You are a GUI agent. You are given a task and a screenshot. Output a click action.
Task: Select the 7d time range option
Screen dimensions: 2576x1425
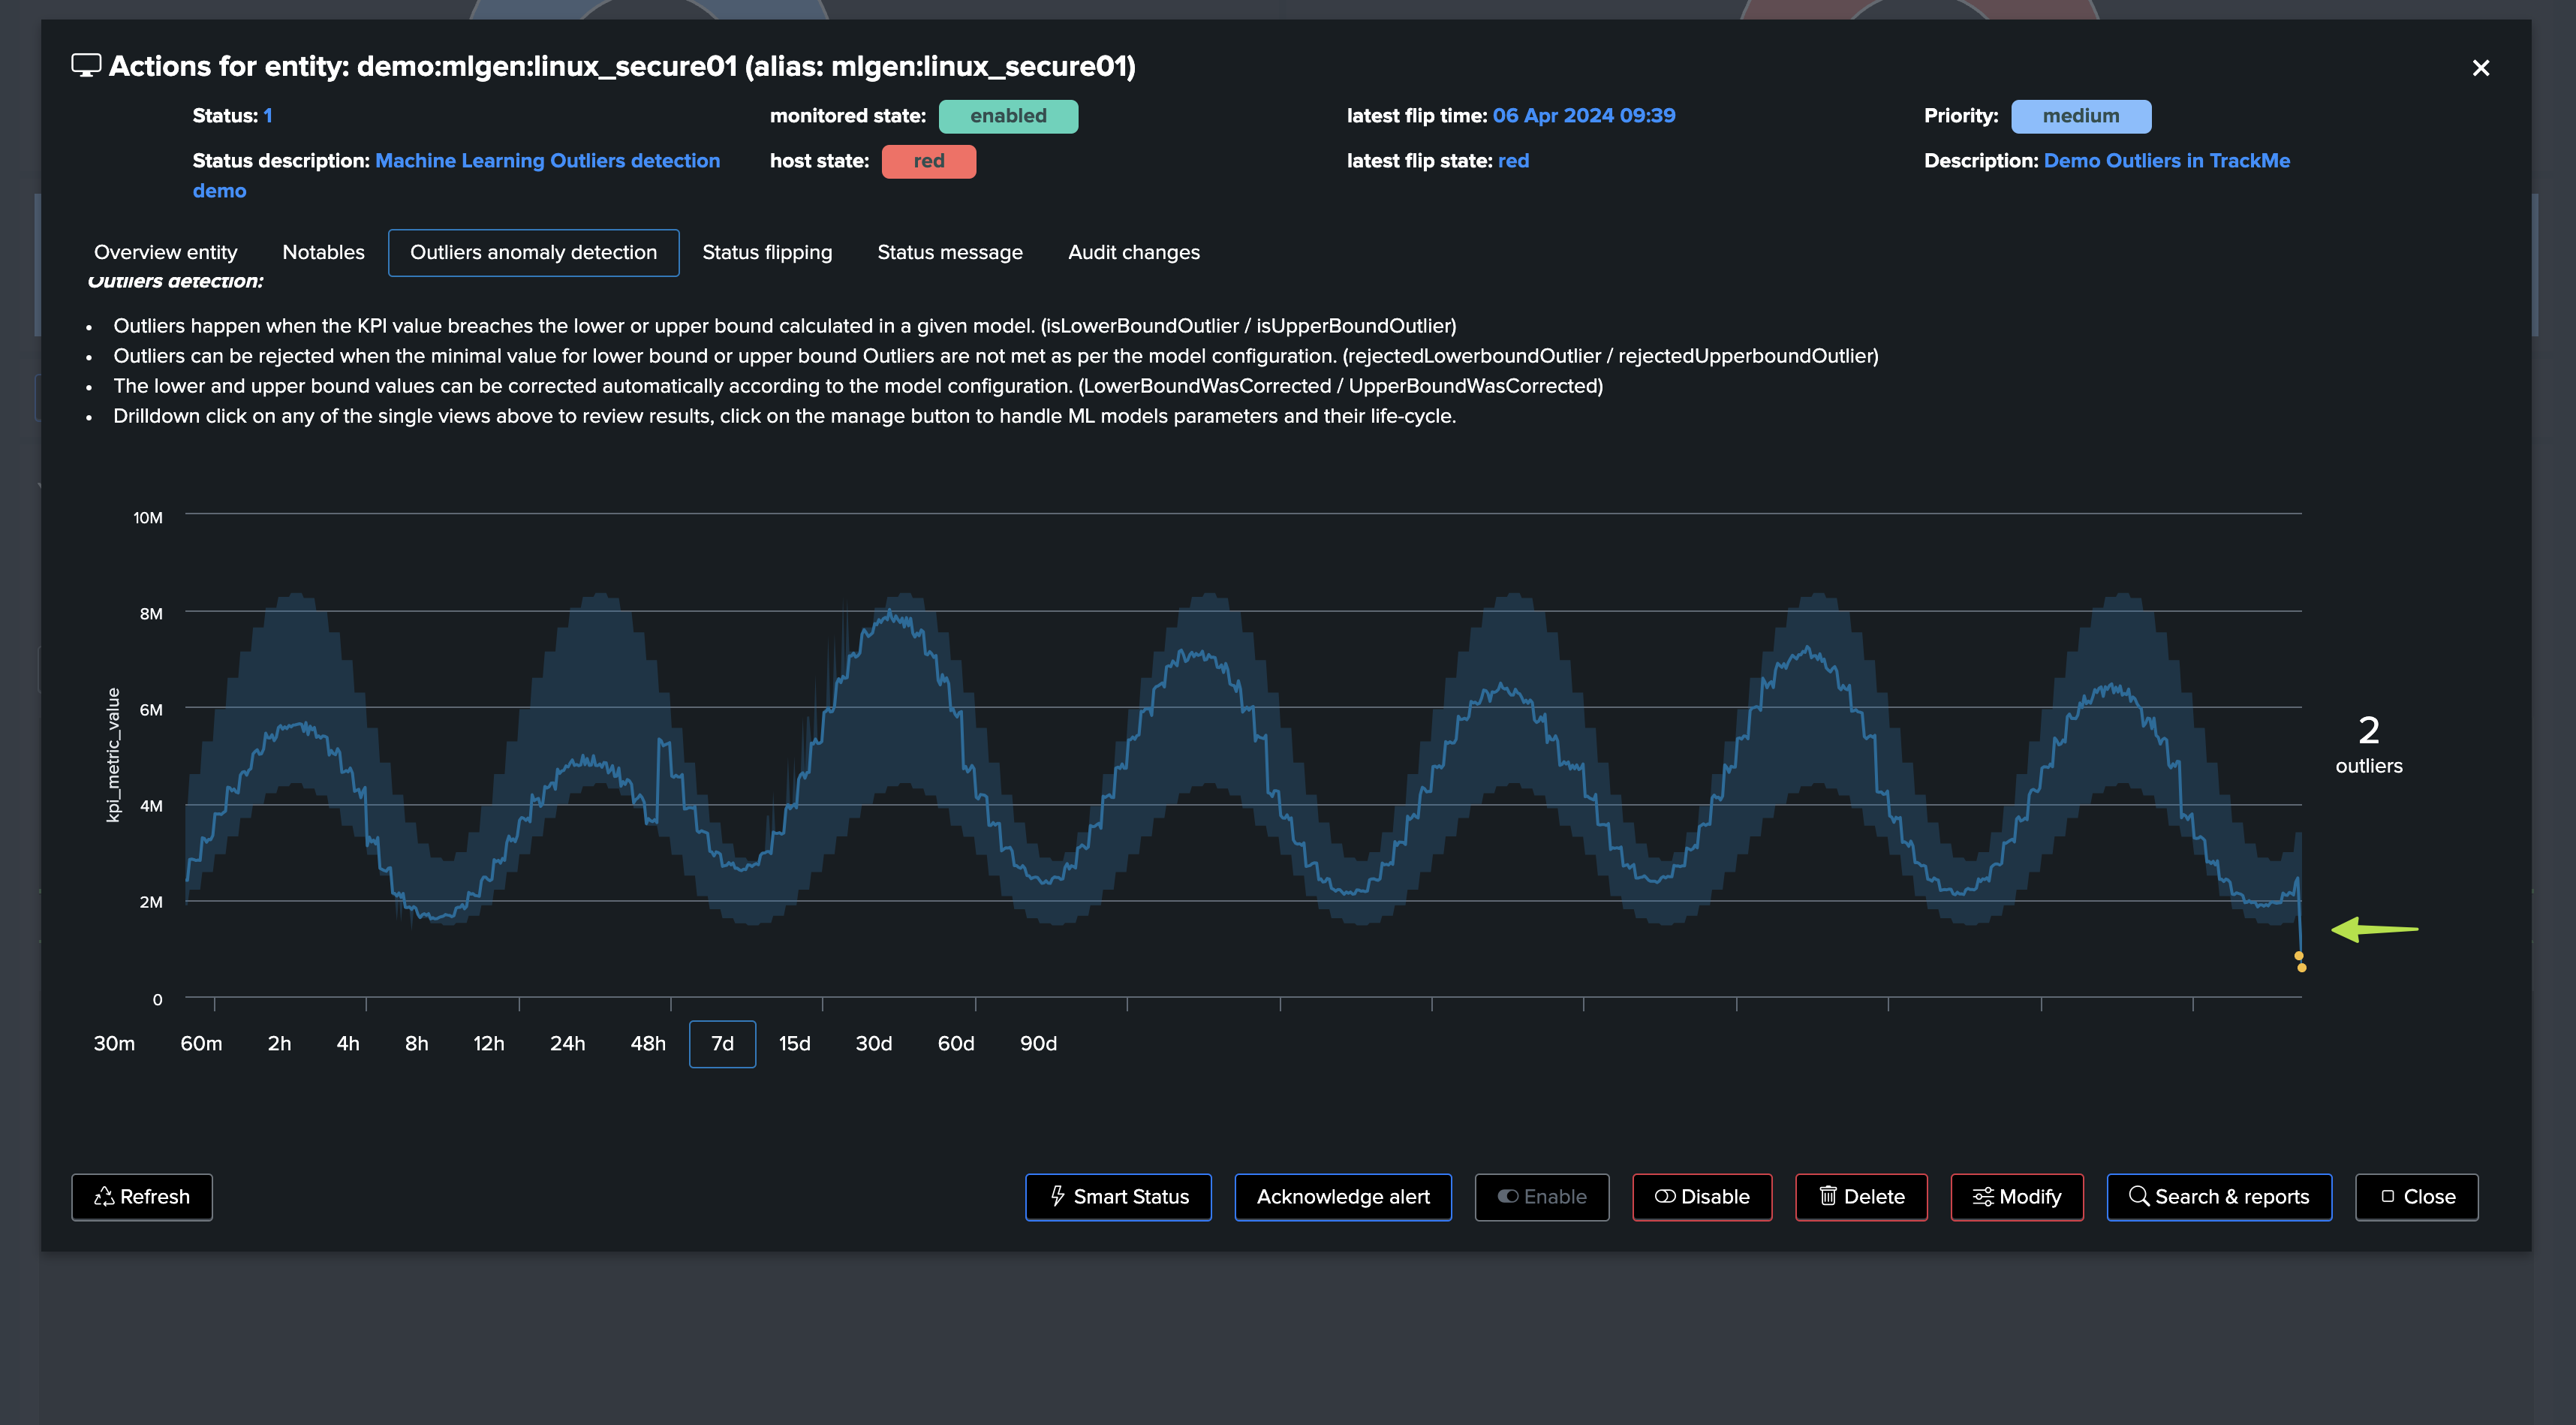pos(722,1044)
